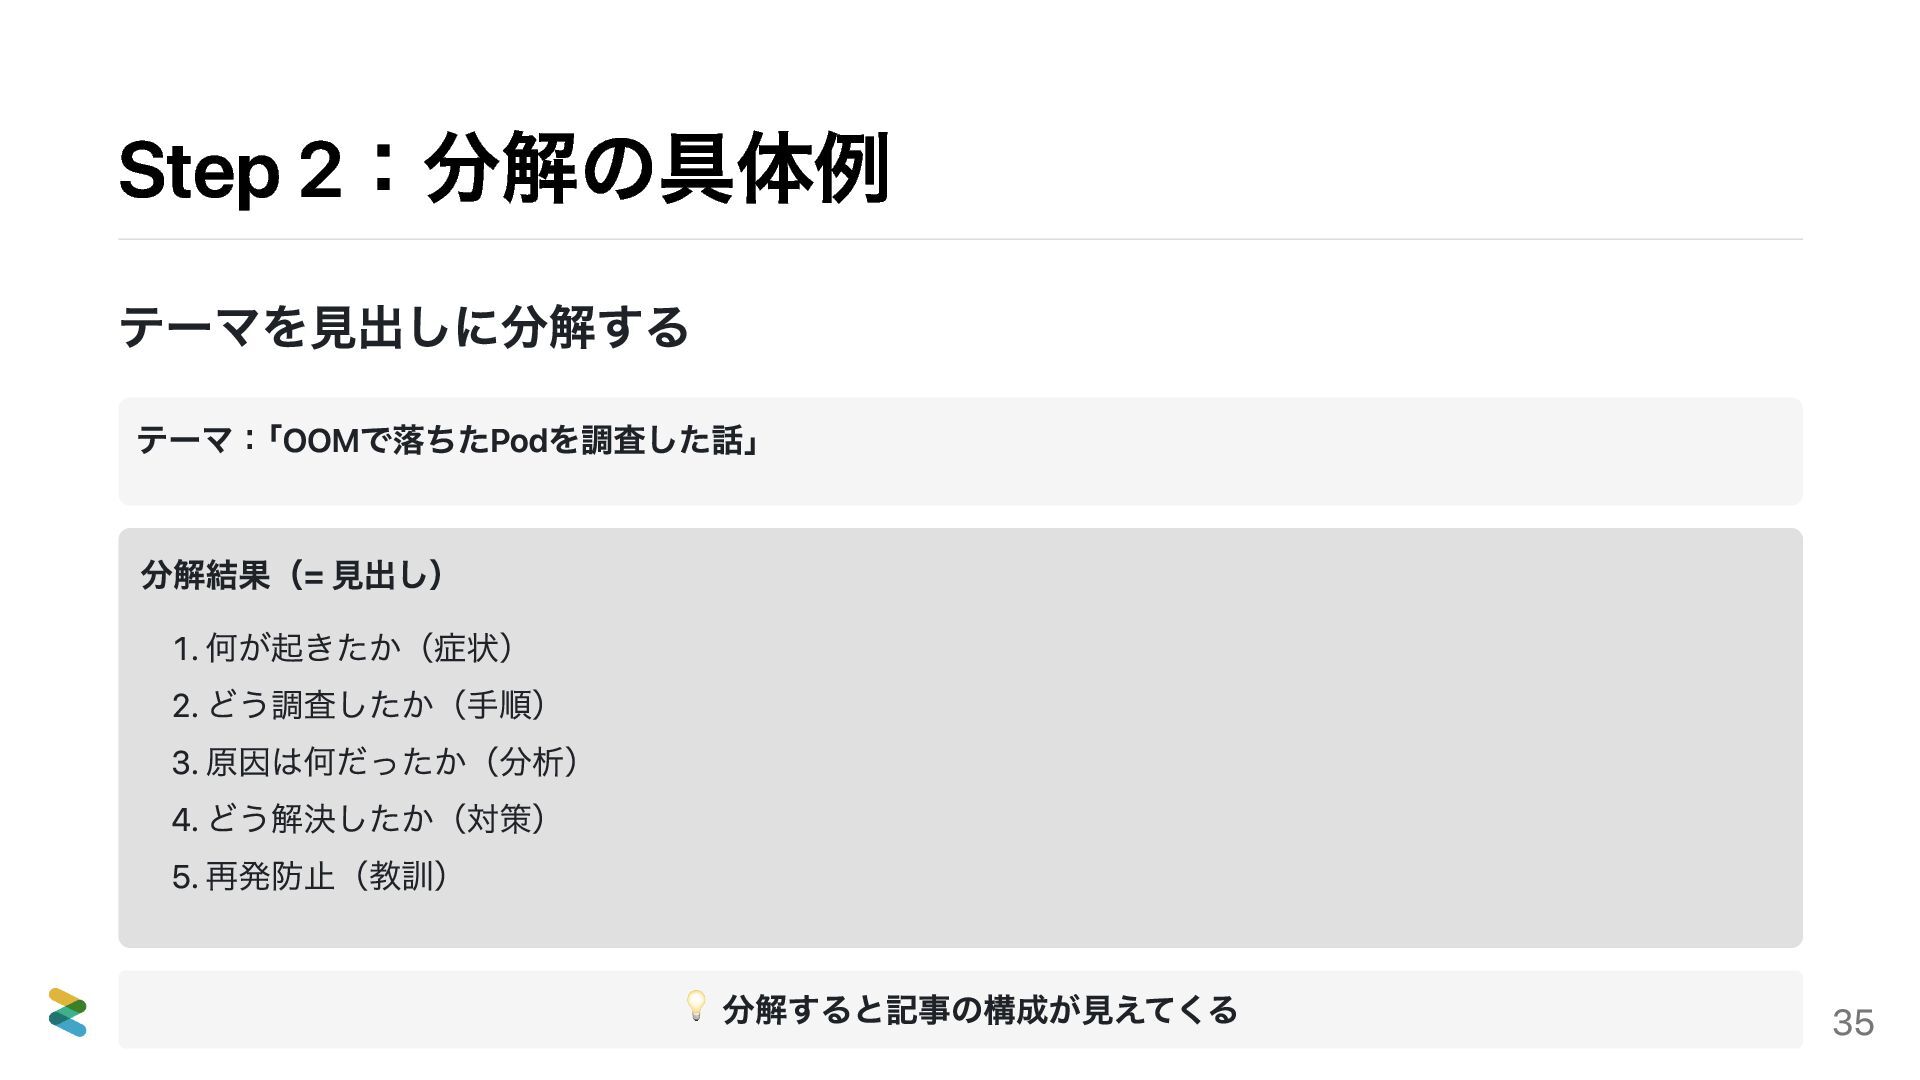Image resolution: width=1920 pixels, height=1080 pixels.
Task: Click the word 'OOM' in theme box
Action: (x=321, y=440)
